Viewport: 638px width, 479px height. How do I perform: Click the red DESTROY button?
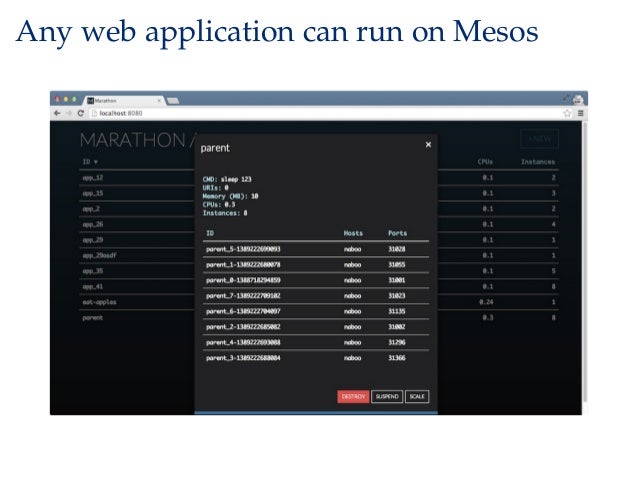click(x=353, y=396)
